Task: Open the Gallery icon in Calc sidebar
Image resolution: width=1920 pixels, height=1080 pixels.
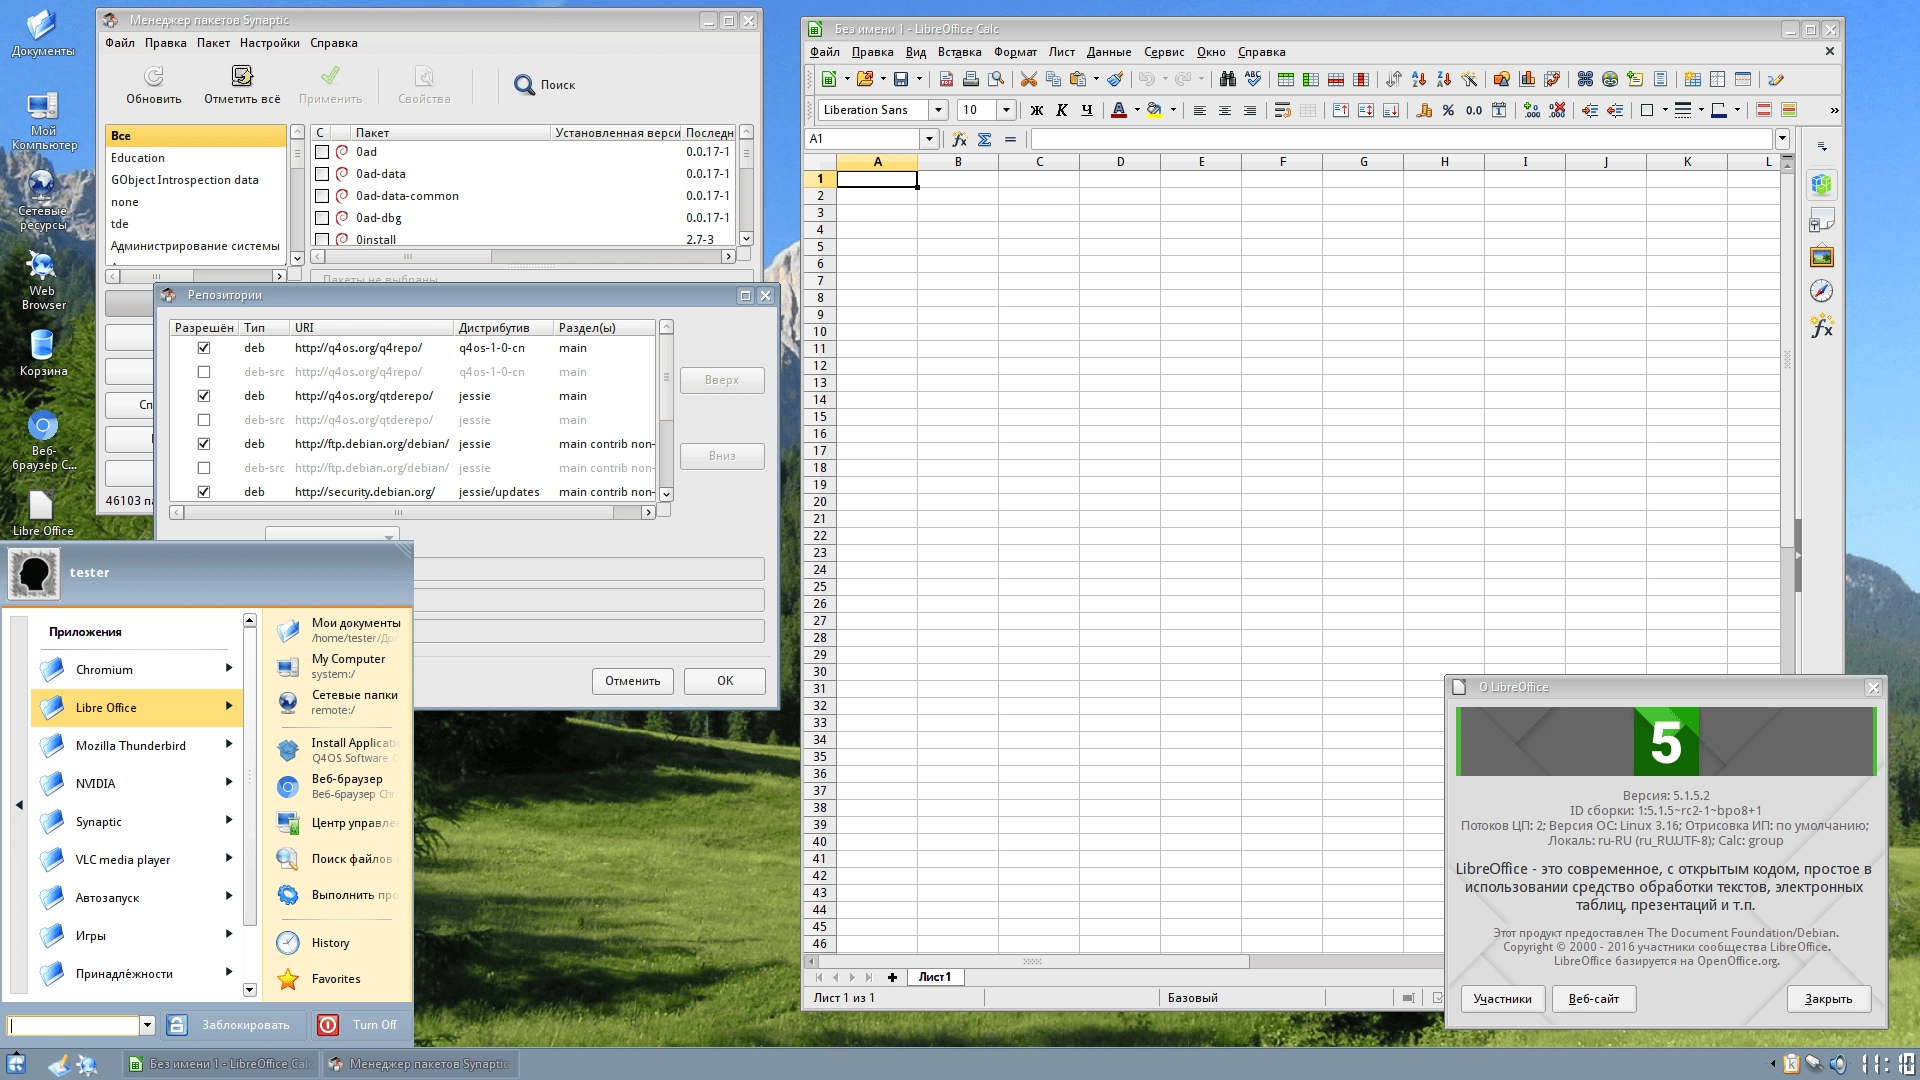Action: [x=1821, y=256]
